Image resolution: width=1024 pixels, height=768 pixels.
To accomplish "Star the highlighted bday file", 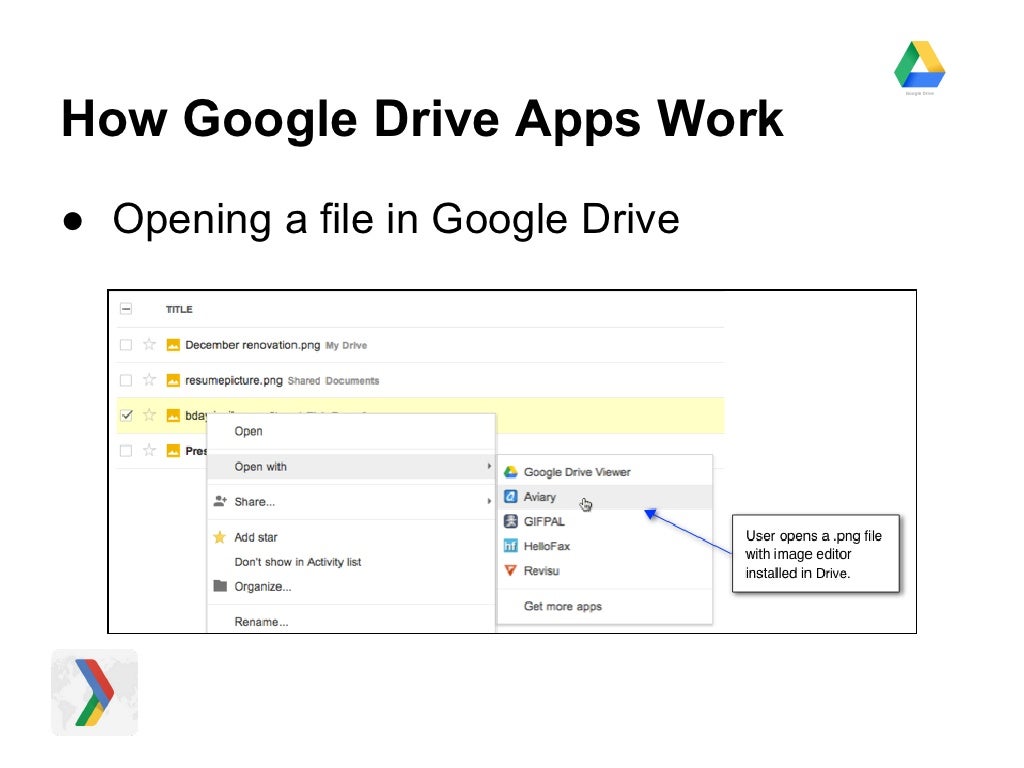I will tap(150, 415).
